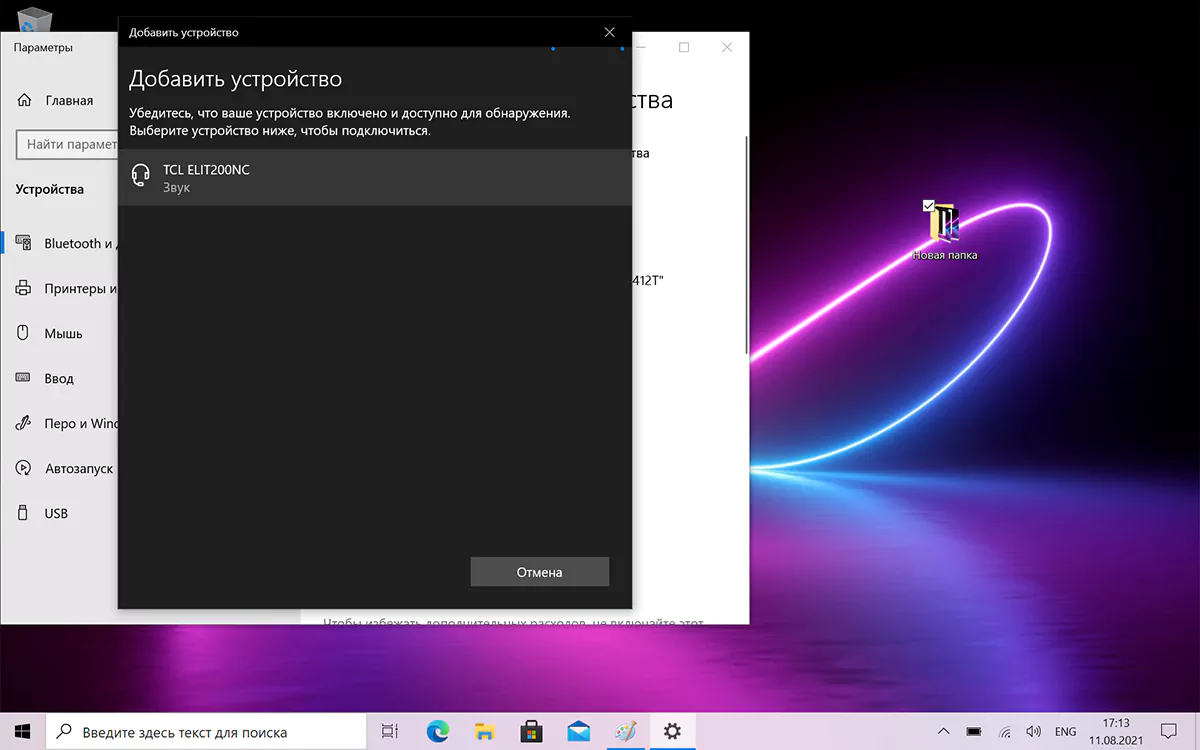Viewport: 1200px width, 750px height.
Task: Close the Добавить устройство dialog
Action: [x=610, y=32]
